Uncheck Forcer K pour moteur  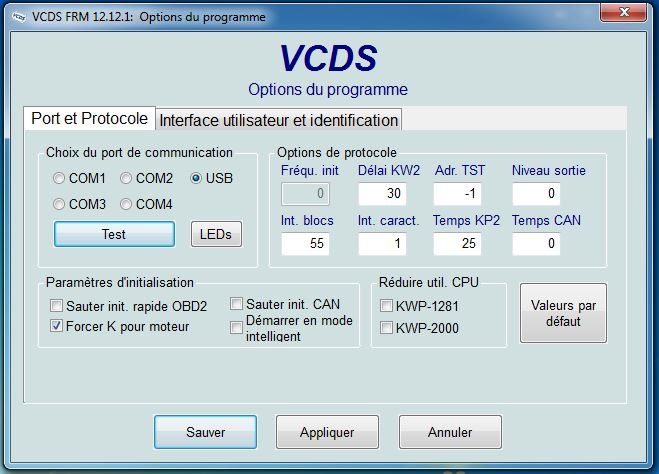tap(56, 326)
